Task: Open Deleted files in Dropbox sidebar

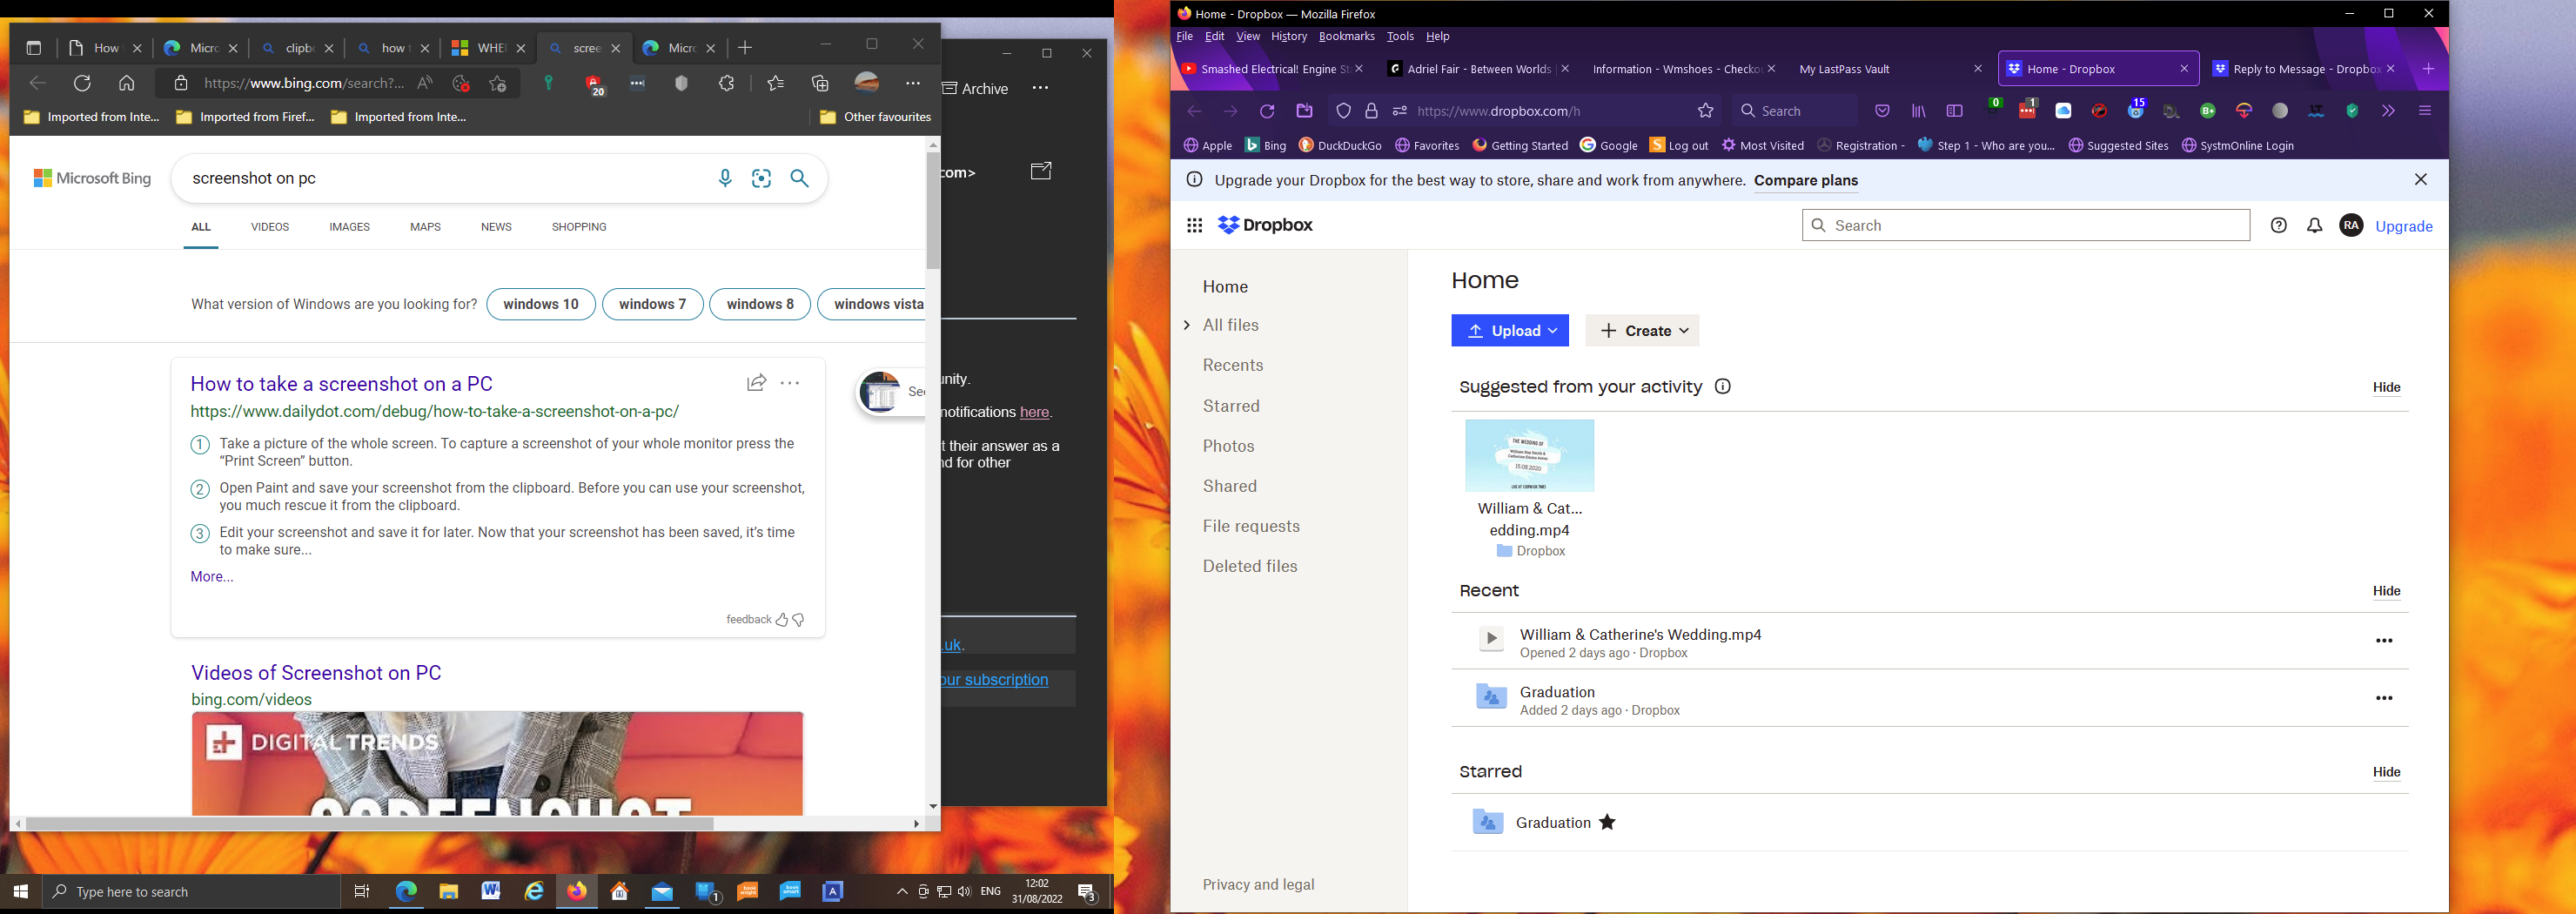Action: pyautogui.click(x=1250, y=567)
